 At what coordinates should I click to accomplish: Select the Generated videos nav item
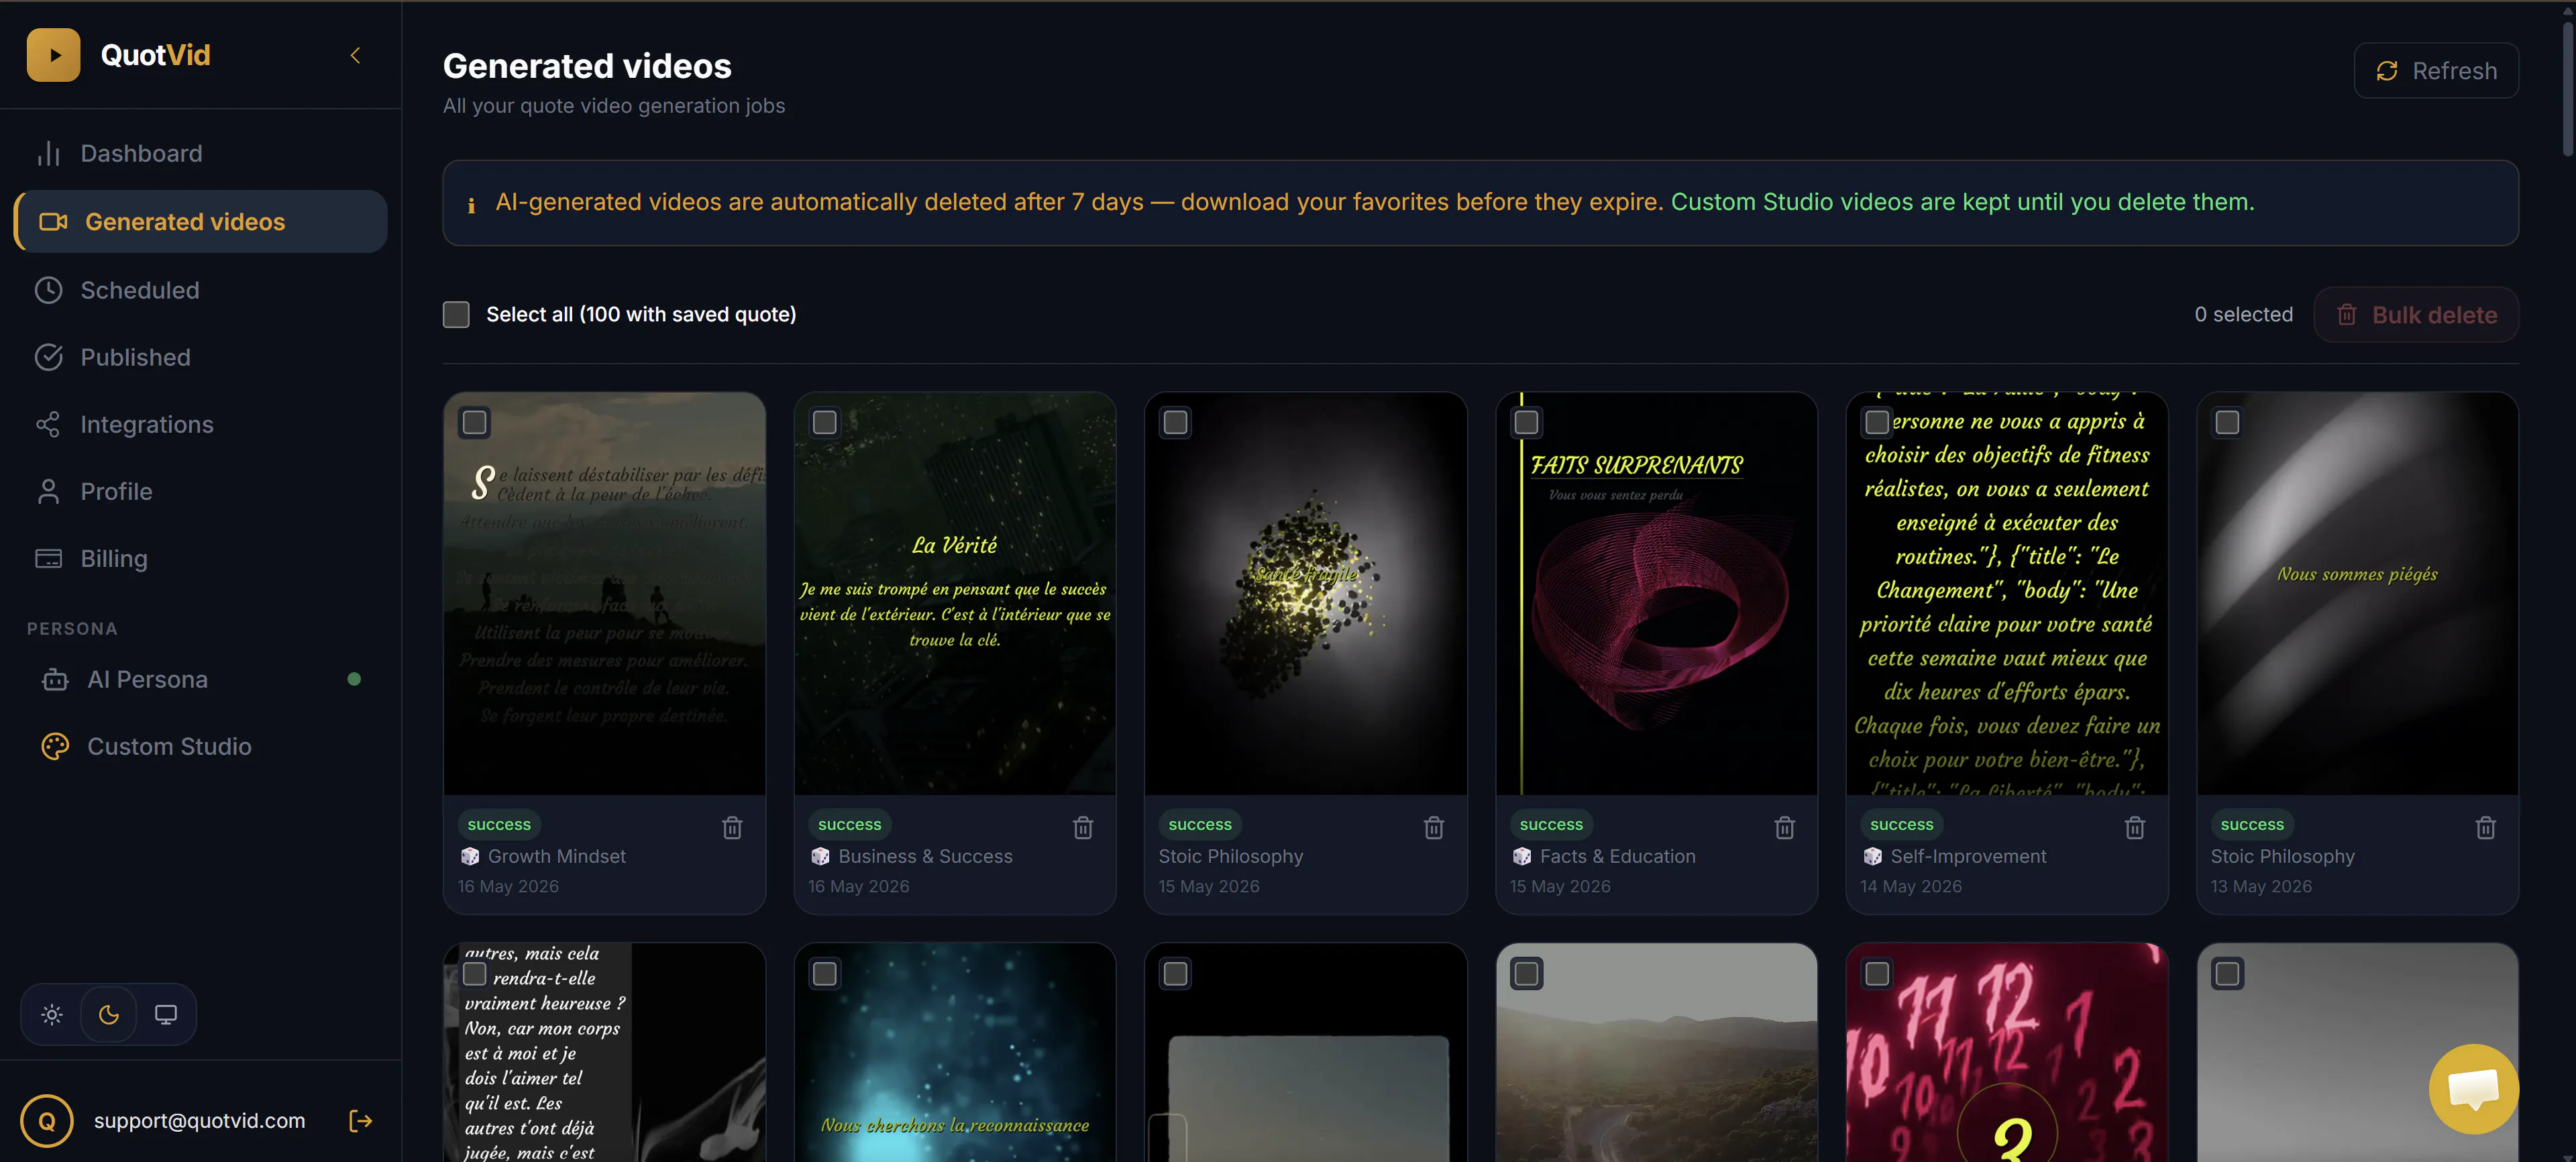point(200,221)
